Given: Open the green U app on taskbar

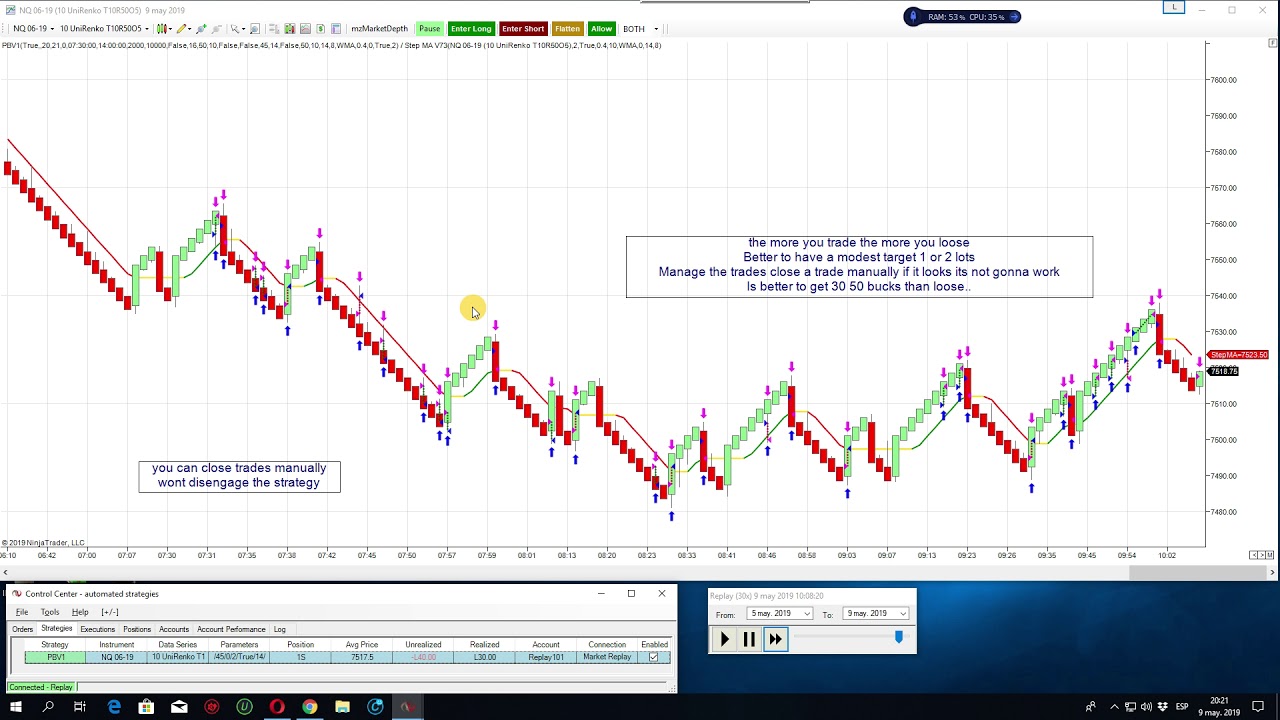Looking at the screenshot, I should (244, 707).
